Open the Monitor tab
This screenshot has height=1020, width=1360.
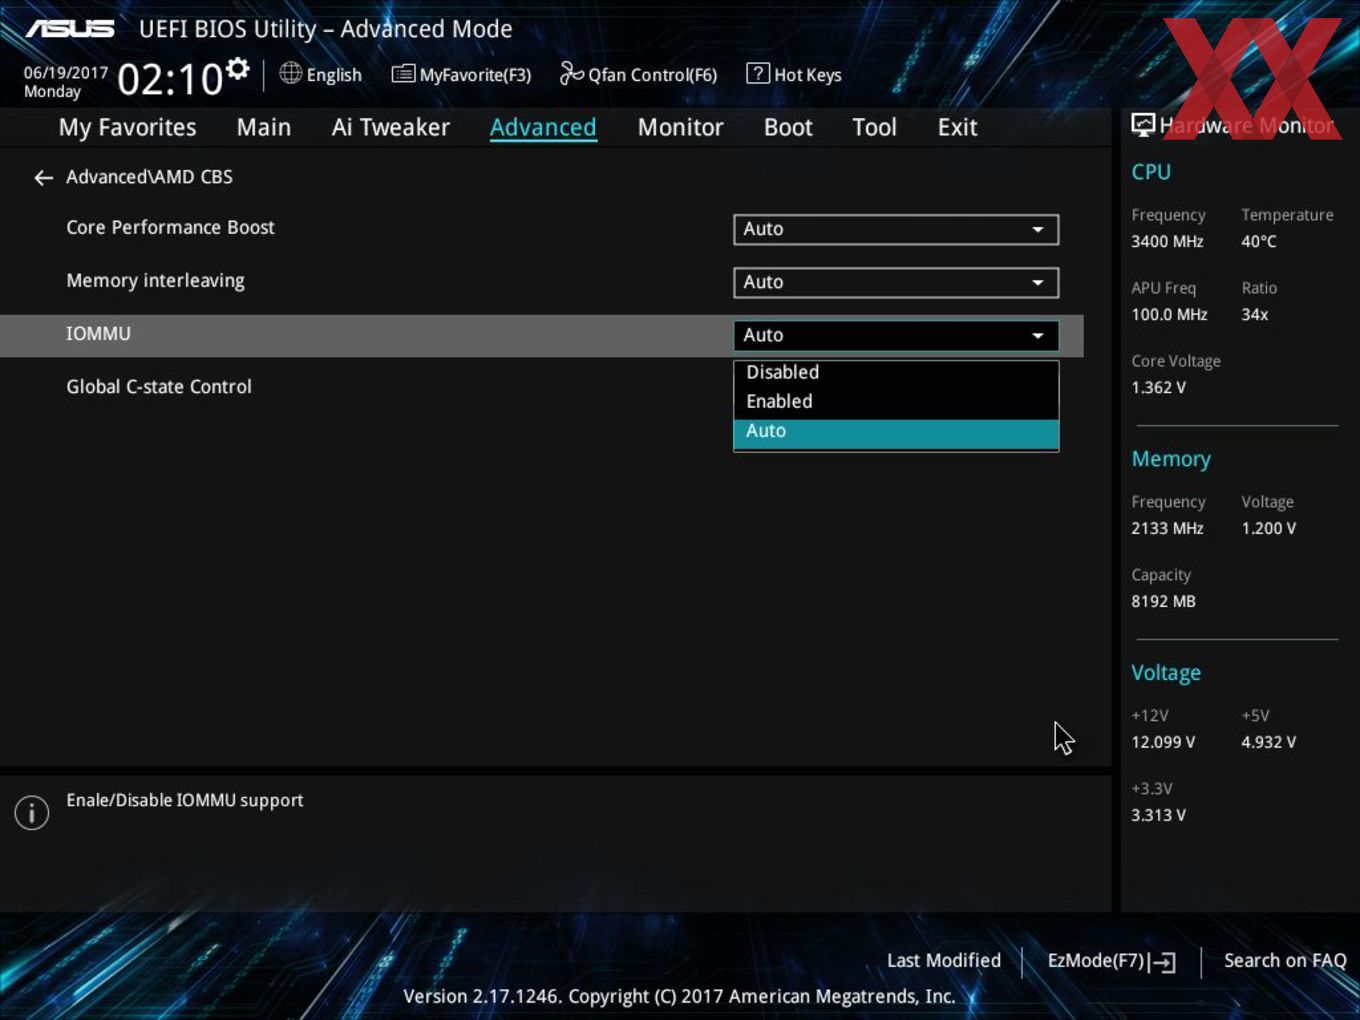[x=680, y=127]
